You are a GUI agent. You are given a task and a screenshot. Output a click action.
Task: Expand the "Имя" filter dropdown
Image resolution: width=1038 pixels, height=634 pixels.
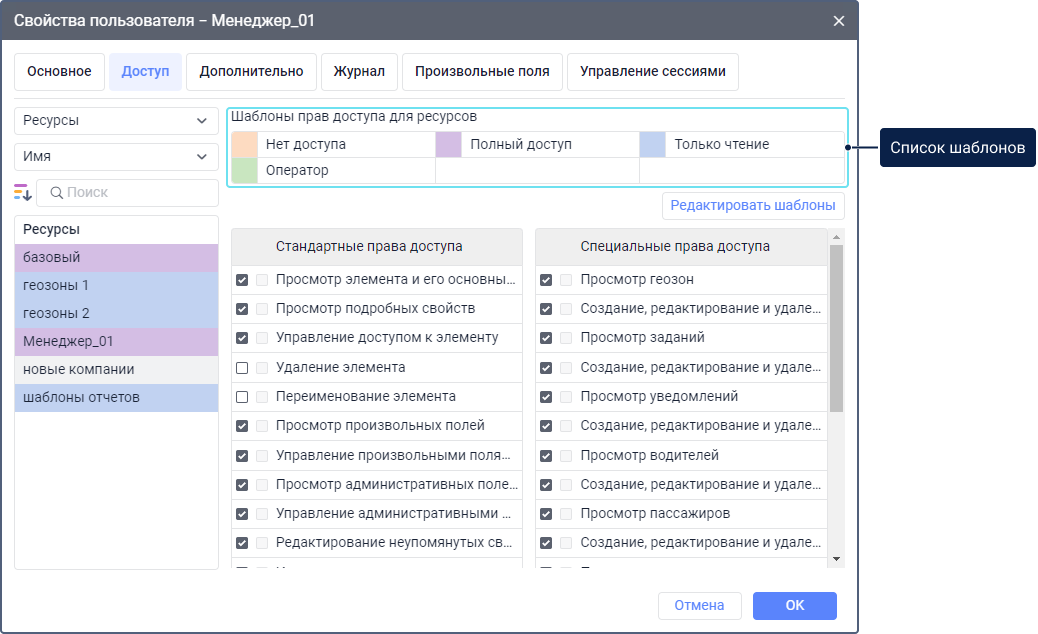tap(116, 157)
